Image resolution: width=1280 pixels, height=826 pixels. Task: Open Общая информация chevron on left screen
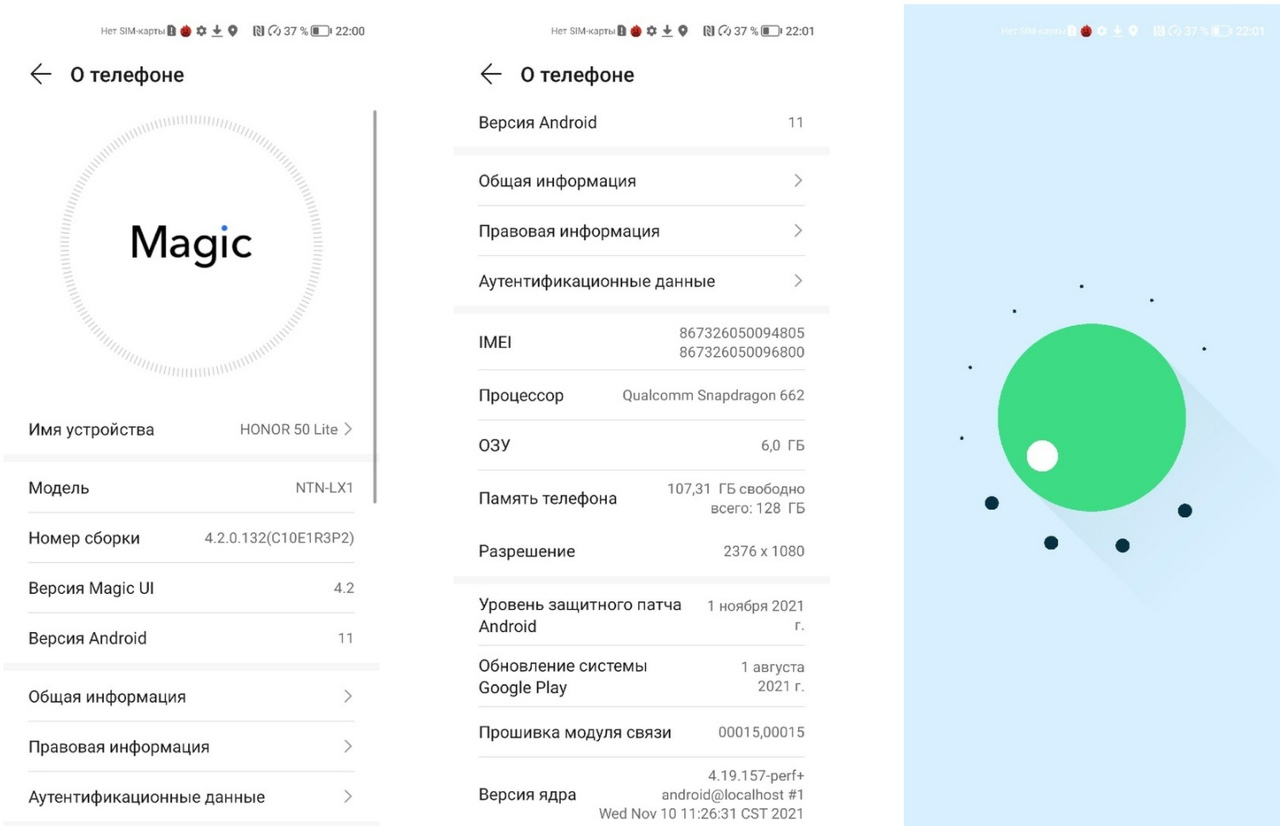[348, 696]
